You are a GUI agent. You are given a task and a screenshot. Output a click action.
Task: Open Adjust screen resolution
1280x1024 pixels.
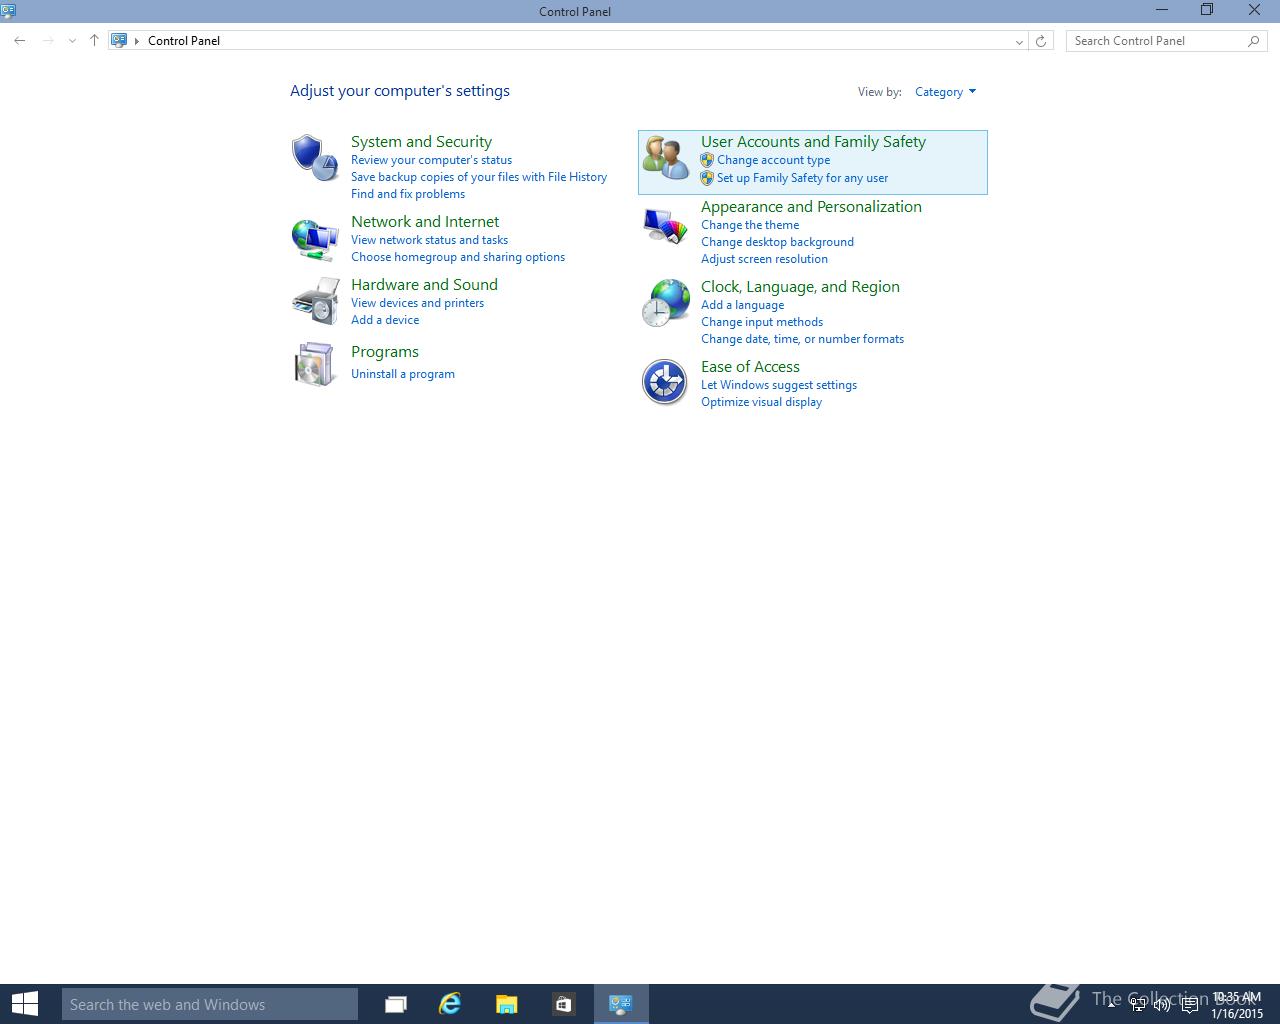tap(764, 259)
